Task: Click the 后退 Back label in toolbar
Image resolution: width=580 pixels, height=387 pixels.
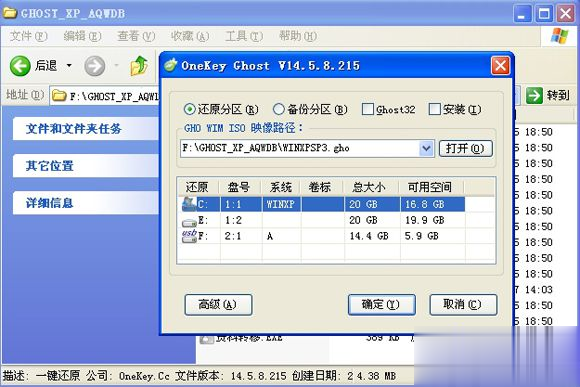Action: click(46, 66)
